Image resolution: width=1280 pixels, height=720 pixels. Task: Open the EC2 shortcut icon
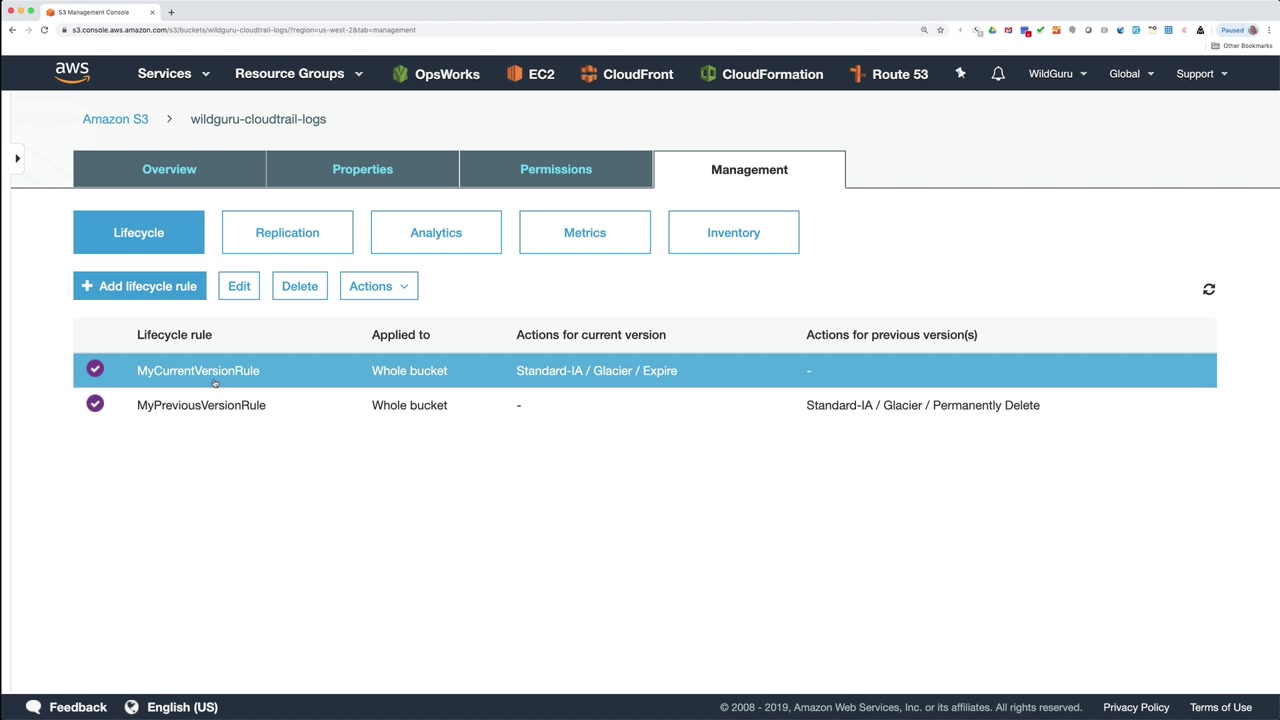(514, 74)
